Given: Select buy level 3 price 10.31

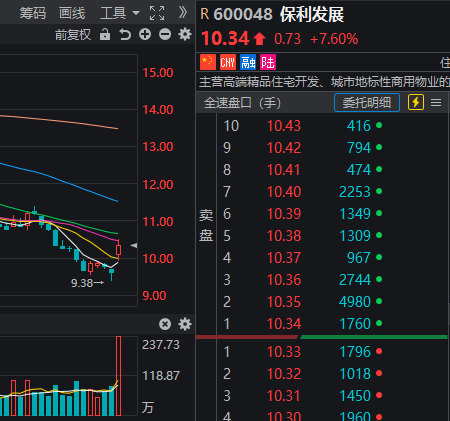Looking at the screenshot, I should coord(284,396).
